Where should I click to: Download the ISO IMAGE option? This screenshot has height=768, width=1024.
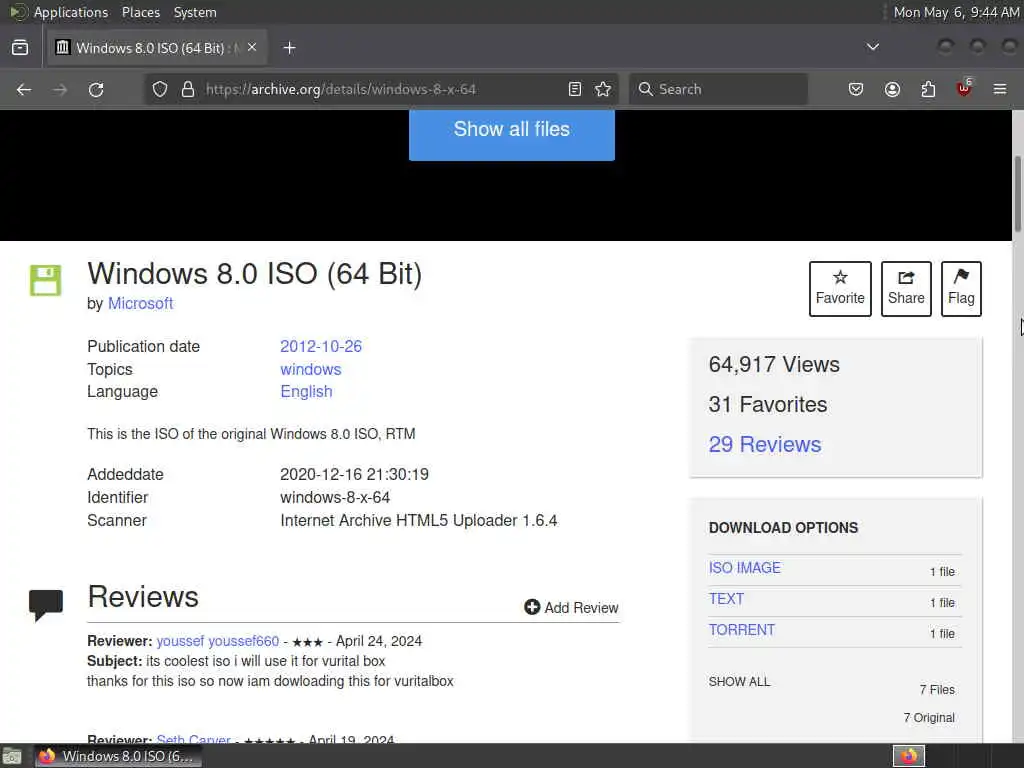pos(744,568)
